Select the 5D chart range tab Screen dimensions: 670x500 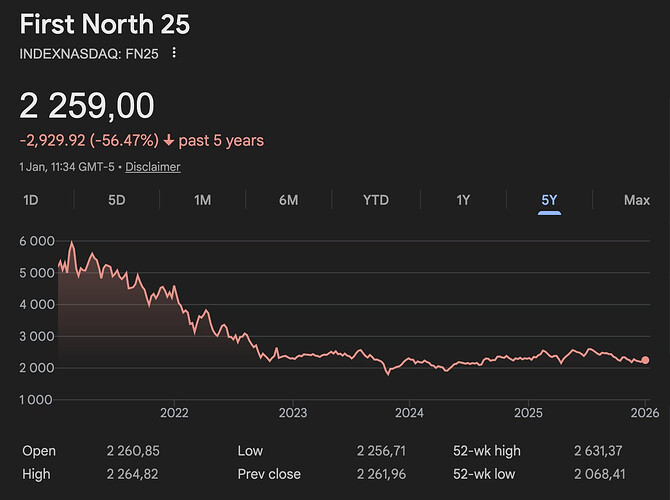117,200
